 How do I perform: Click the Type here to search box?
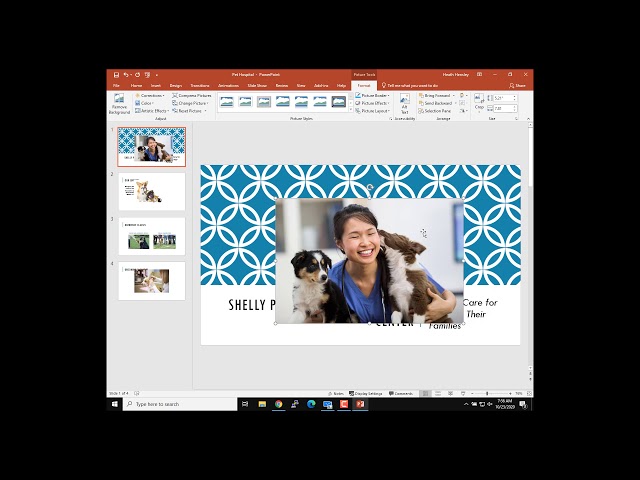point(180,404)
